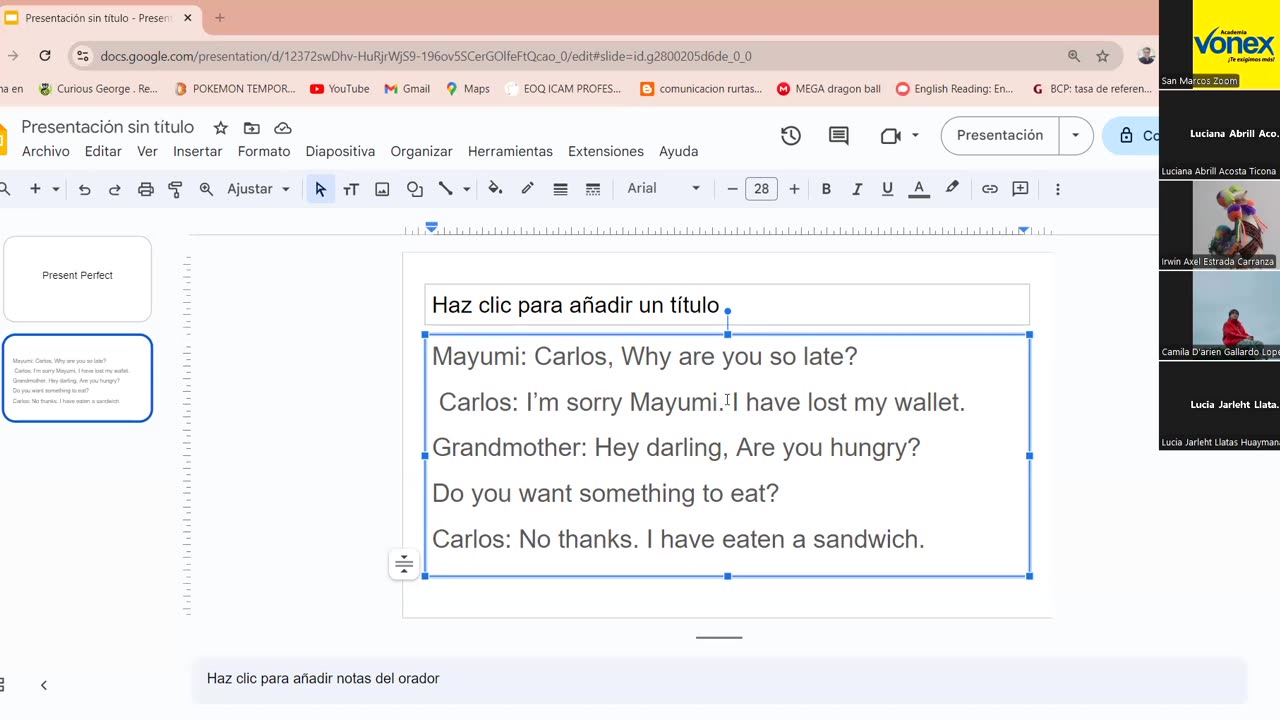Open the Fill color bucket tool
This screenshot has width=1280, height=720.
pos(495,189)
